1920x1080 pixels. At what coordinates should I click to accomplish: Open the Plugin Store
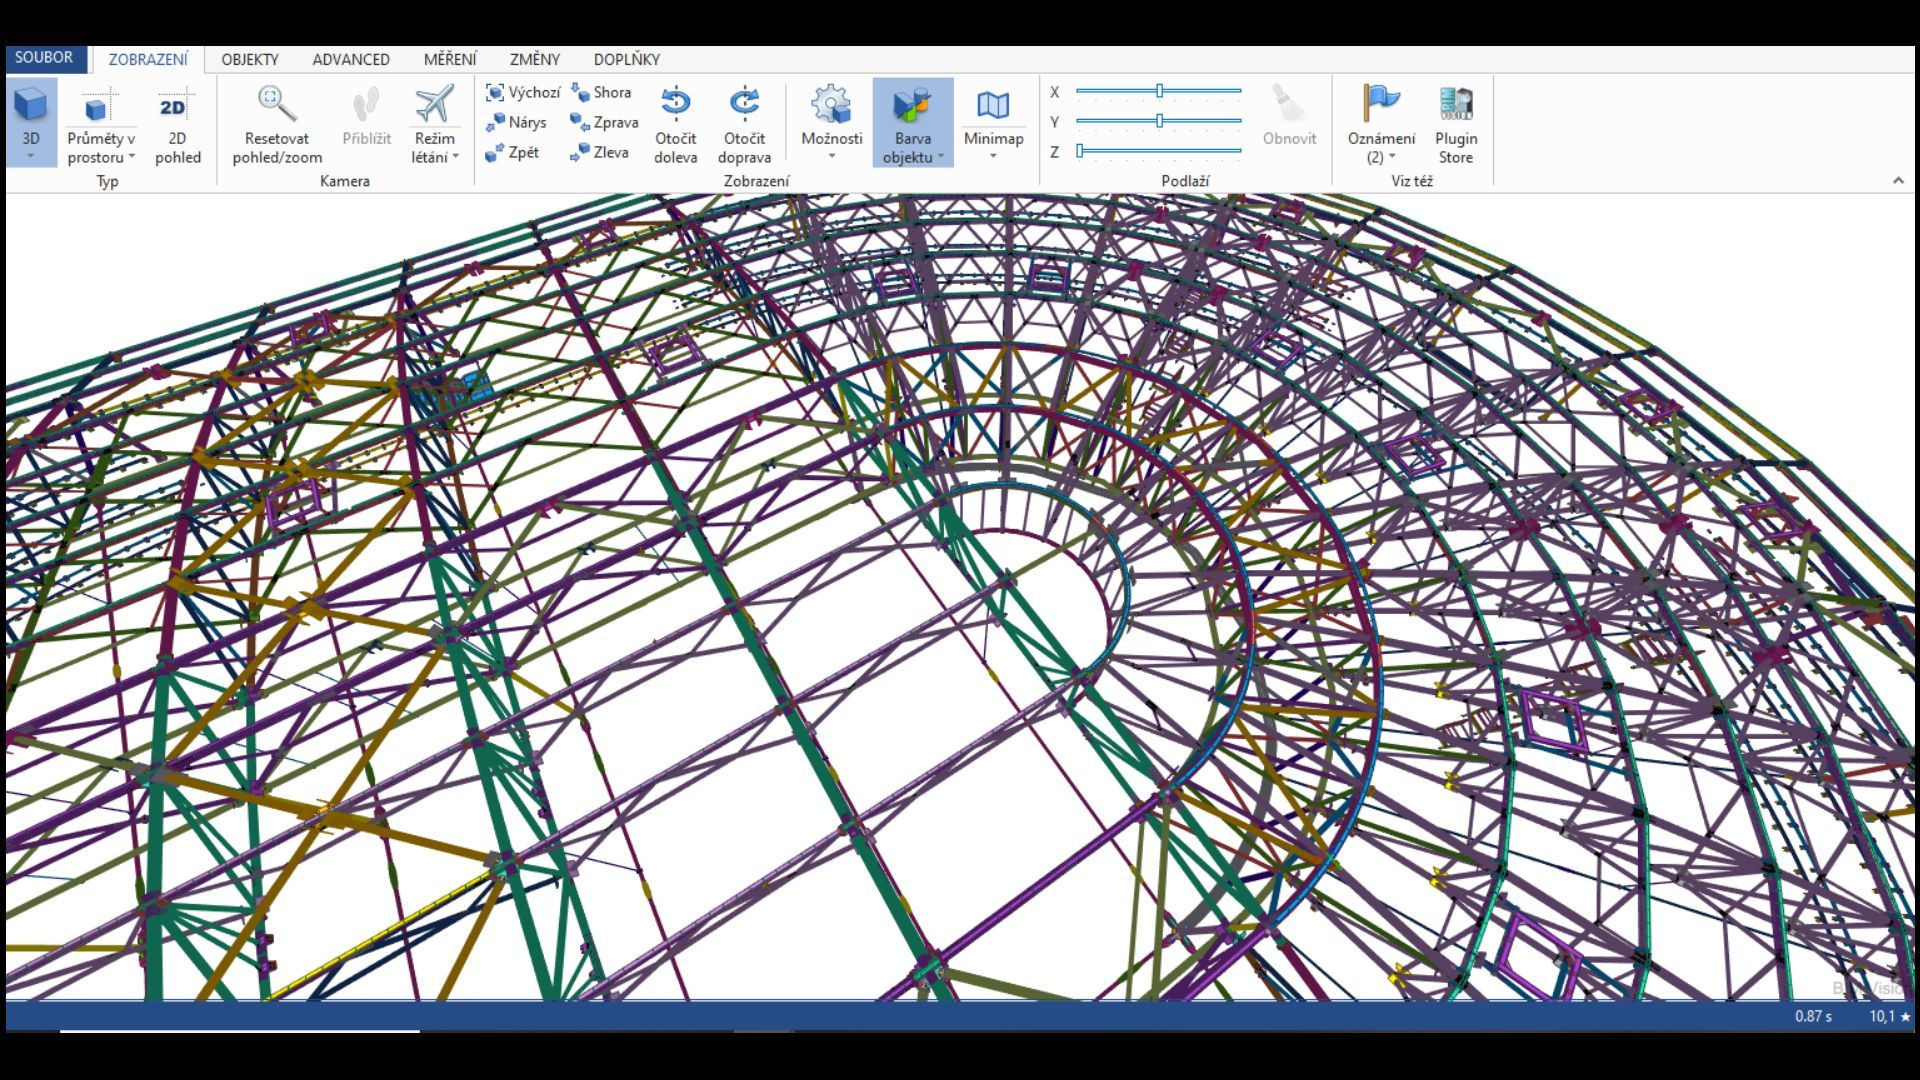point(1456,124)
